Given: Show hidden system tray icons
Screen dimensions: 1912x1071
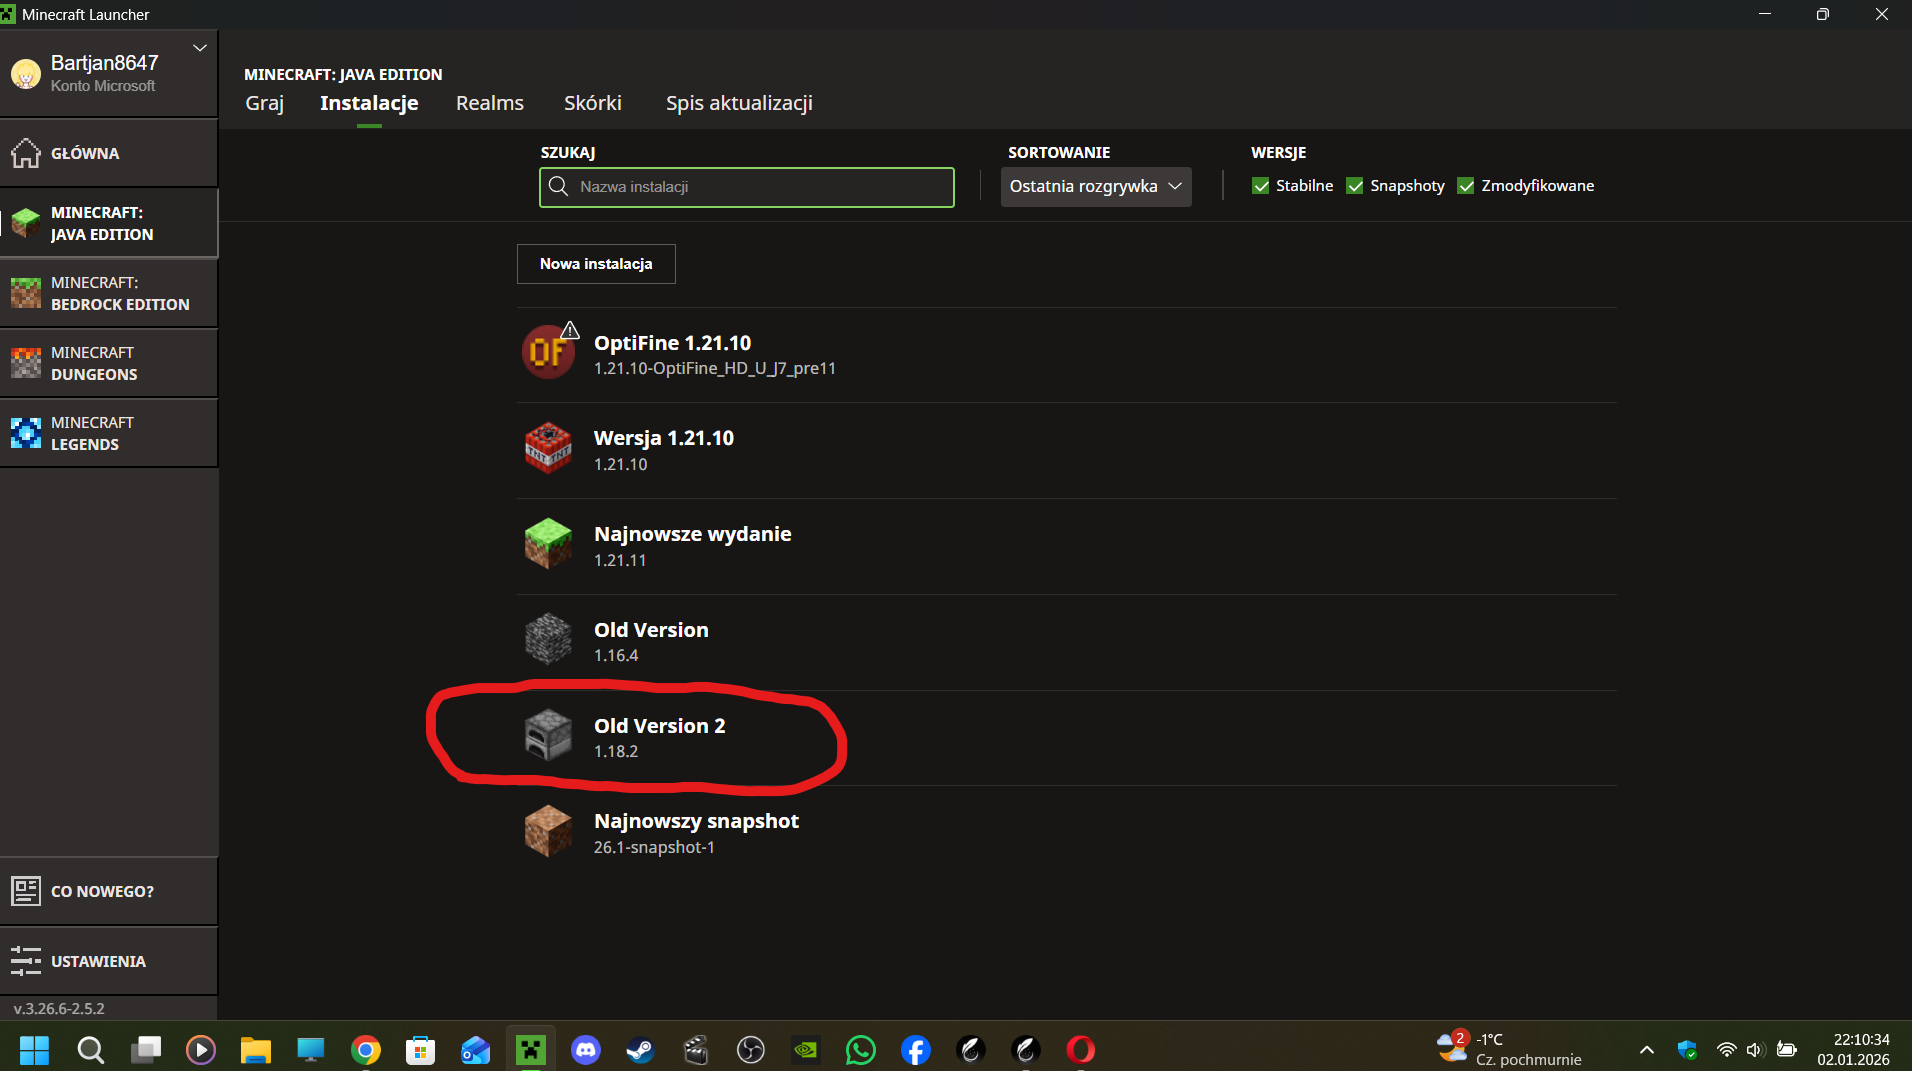Looking at the screenshot, I should pyautogui.click(x=1647, y=1050).
